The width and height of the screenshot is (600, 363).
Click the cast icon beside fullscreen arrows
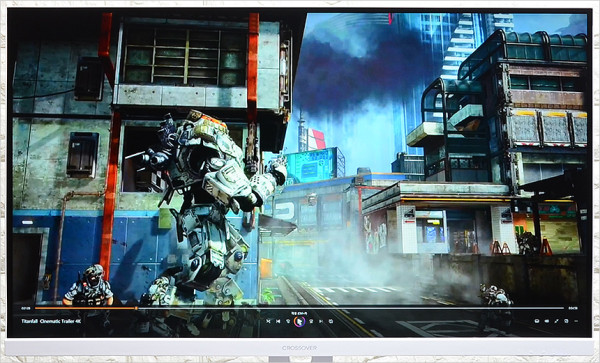click(566, 321)
